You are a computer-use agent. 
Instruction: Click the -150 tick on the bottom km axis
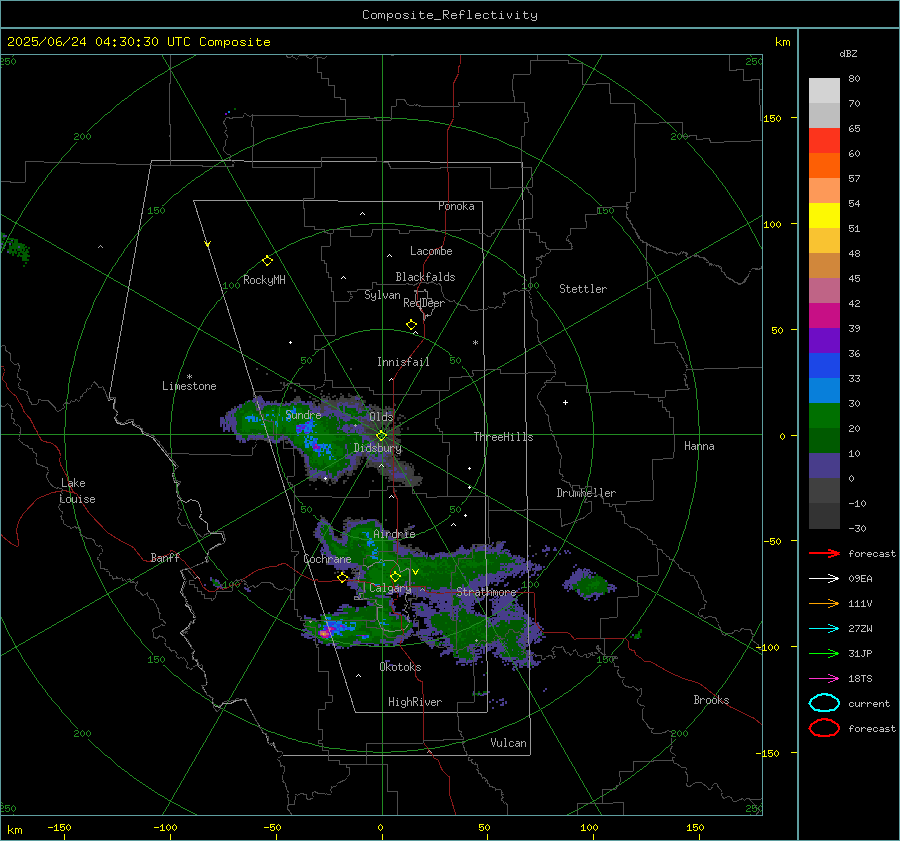tap(59, 827)
